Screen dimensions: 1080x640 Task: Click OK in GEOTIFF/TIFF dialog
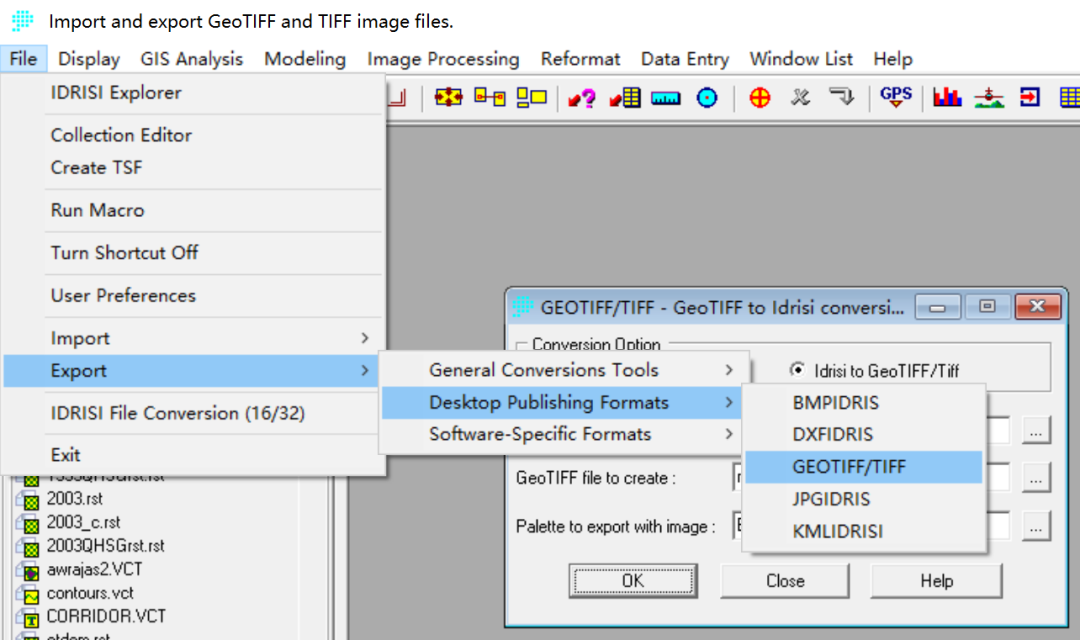(x=633, y=581)
